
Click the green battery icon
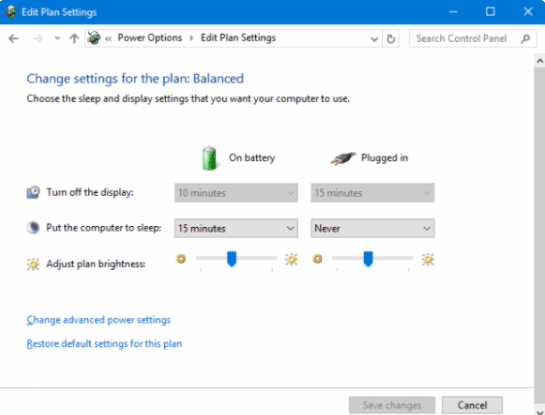pos(210,158)
